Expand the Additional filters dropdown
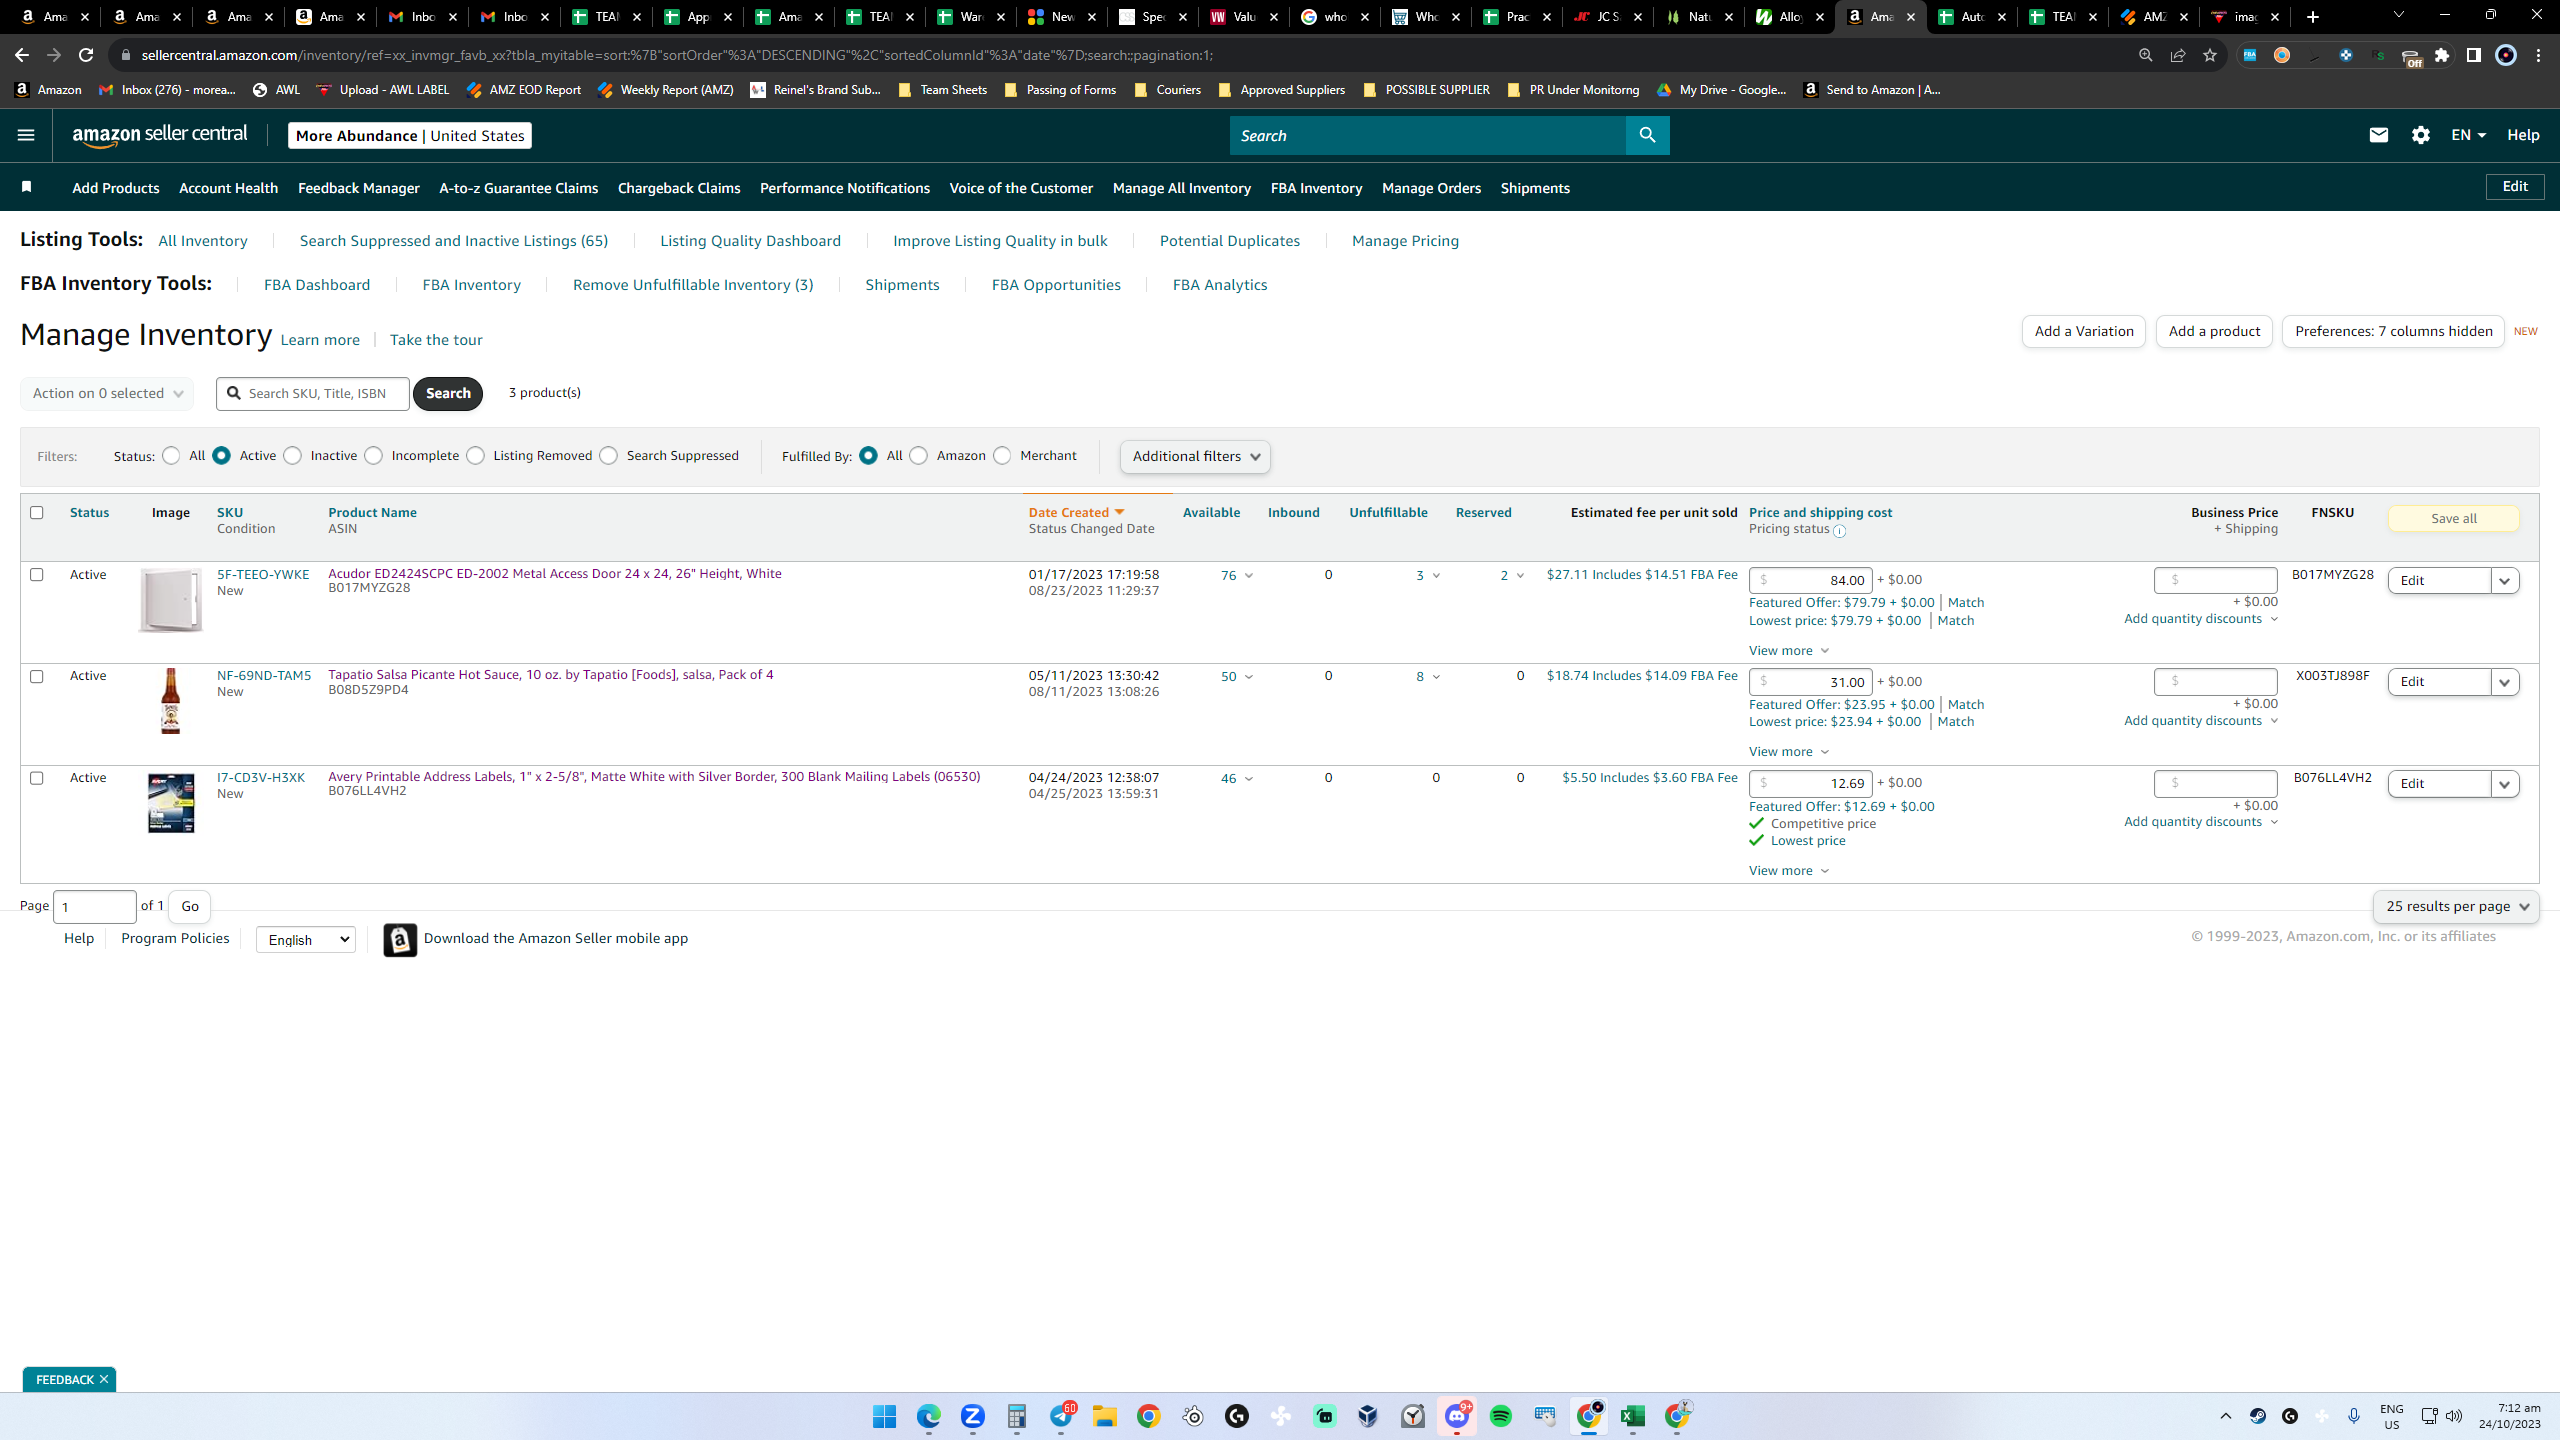2560x1440 pixels. 1195,457
